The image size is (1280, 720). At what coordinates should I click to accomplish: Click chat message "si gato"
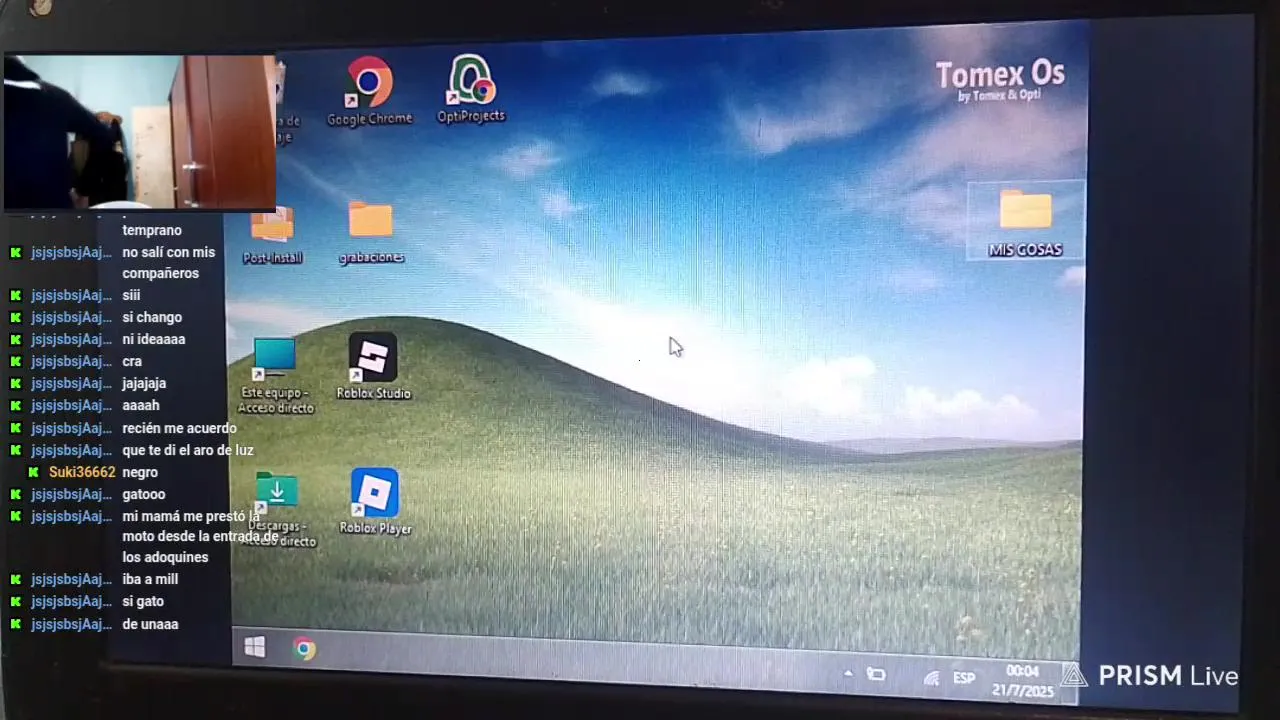tap(143, 601)
